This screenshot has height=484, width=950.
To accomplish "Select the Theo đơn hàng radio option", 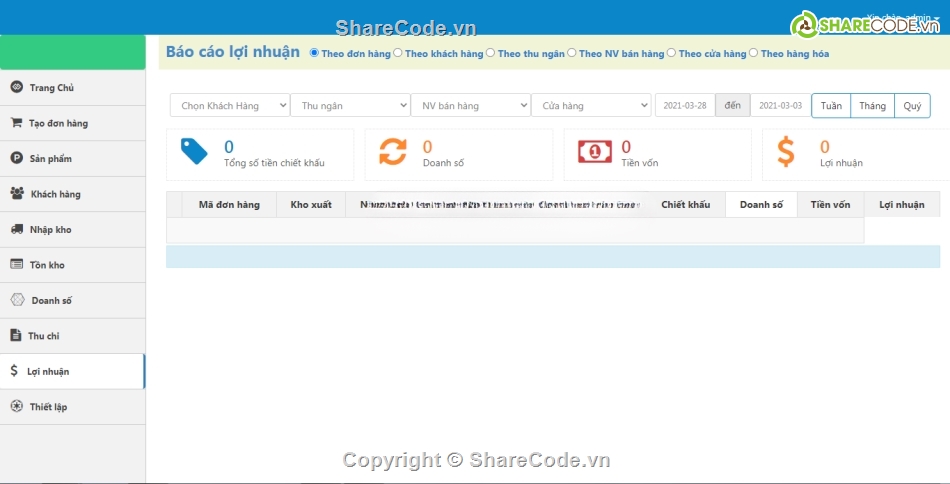I will (x=314, y=53).
